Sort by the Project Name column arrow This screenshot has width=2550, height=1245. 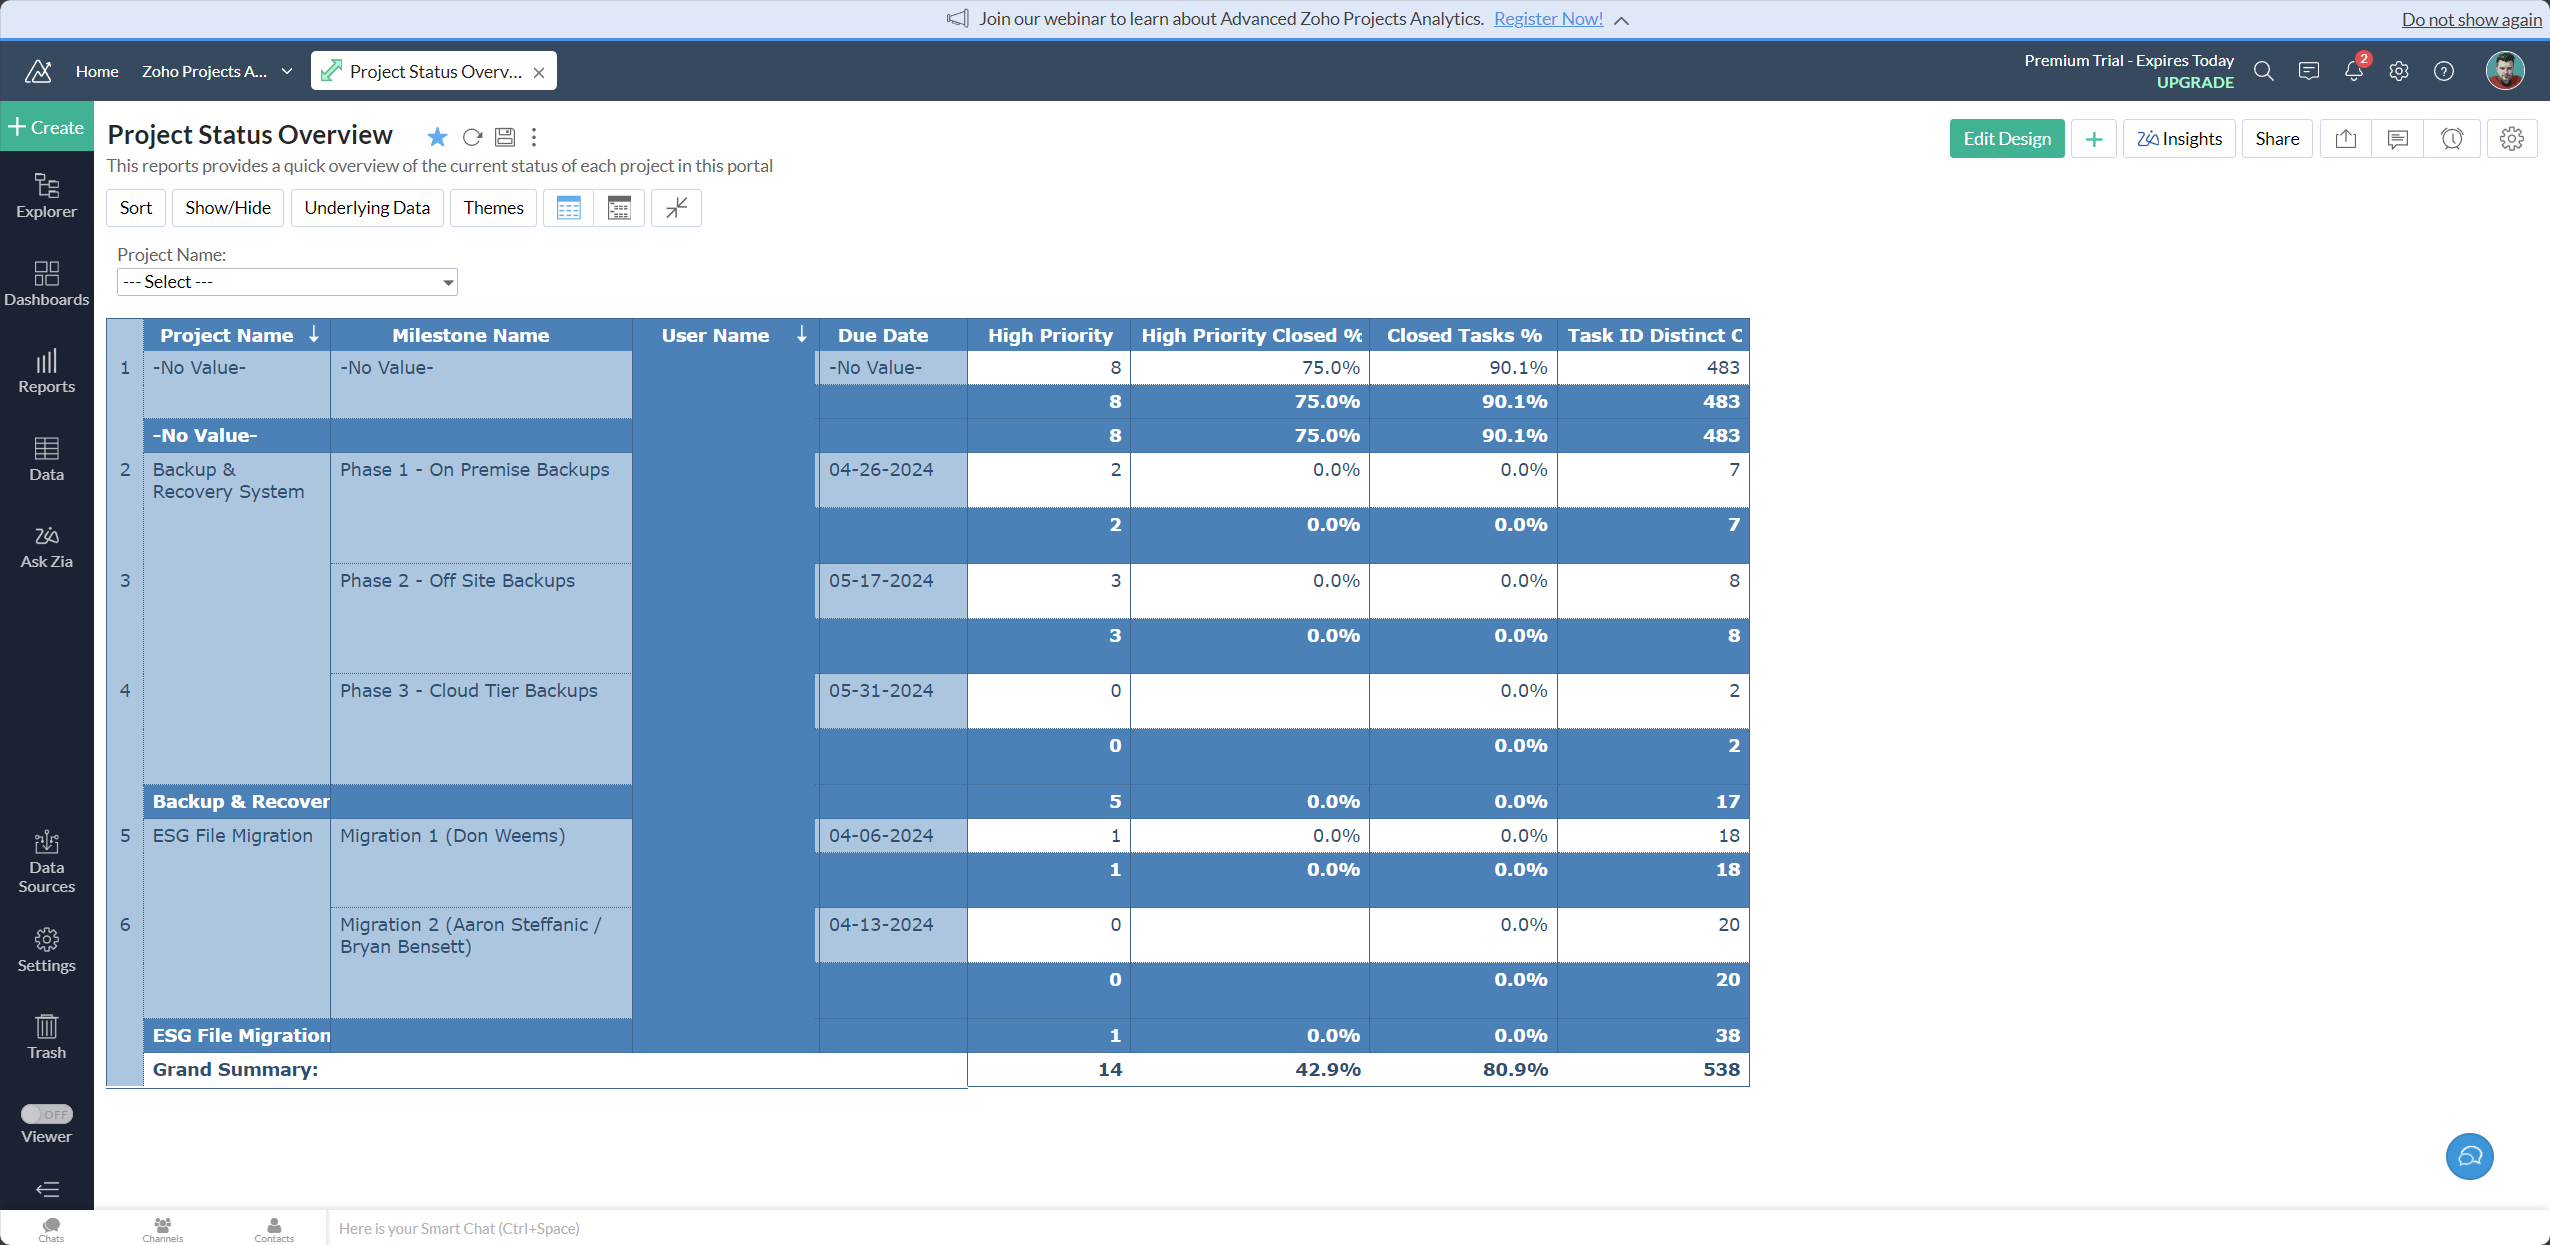314,335
